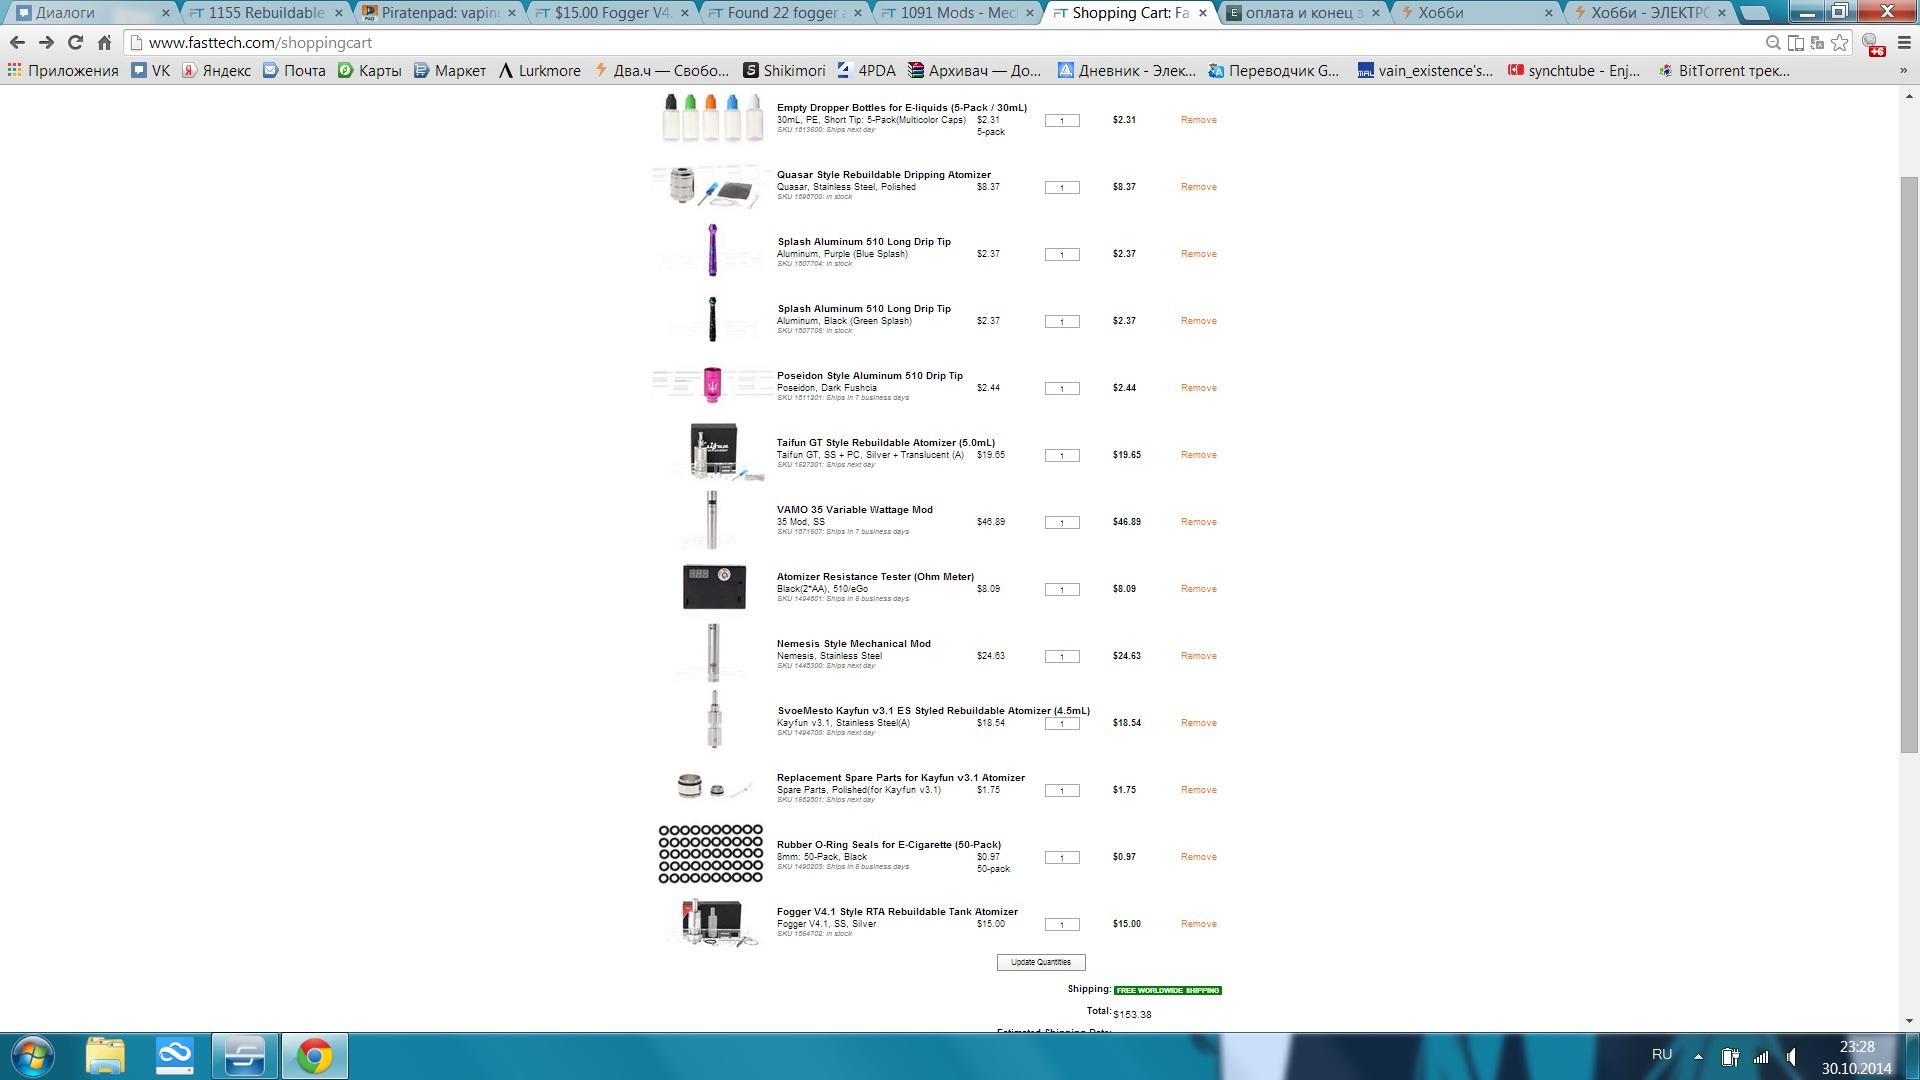Image resolution: width=1920 pixels, height=1080 pixels.
Task: Click the Update Quantities button
Action: pos(1041,962)
